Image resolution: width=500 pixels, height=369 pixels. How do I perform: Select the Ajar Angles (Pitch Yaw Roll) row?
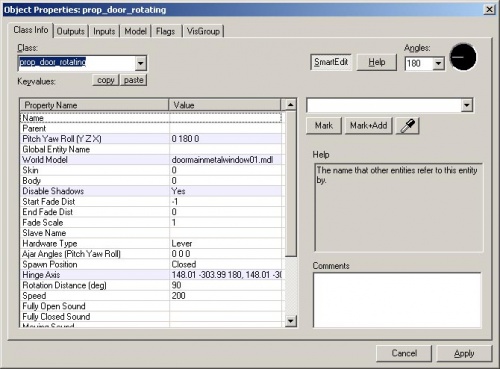(x=151, y=254)
